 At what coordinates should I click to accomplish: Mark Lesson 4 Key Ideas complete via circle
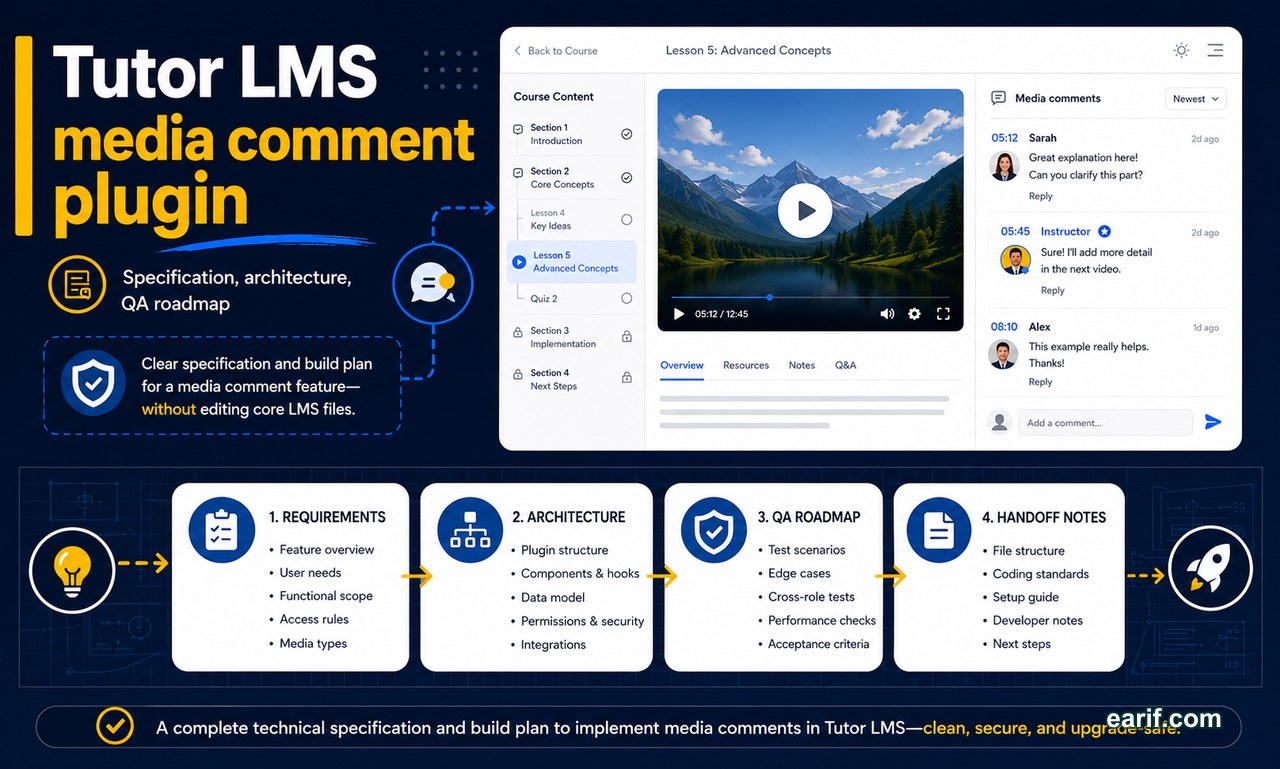[627, 220]
